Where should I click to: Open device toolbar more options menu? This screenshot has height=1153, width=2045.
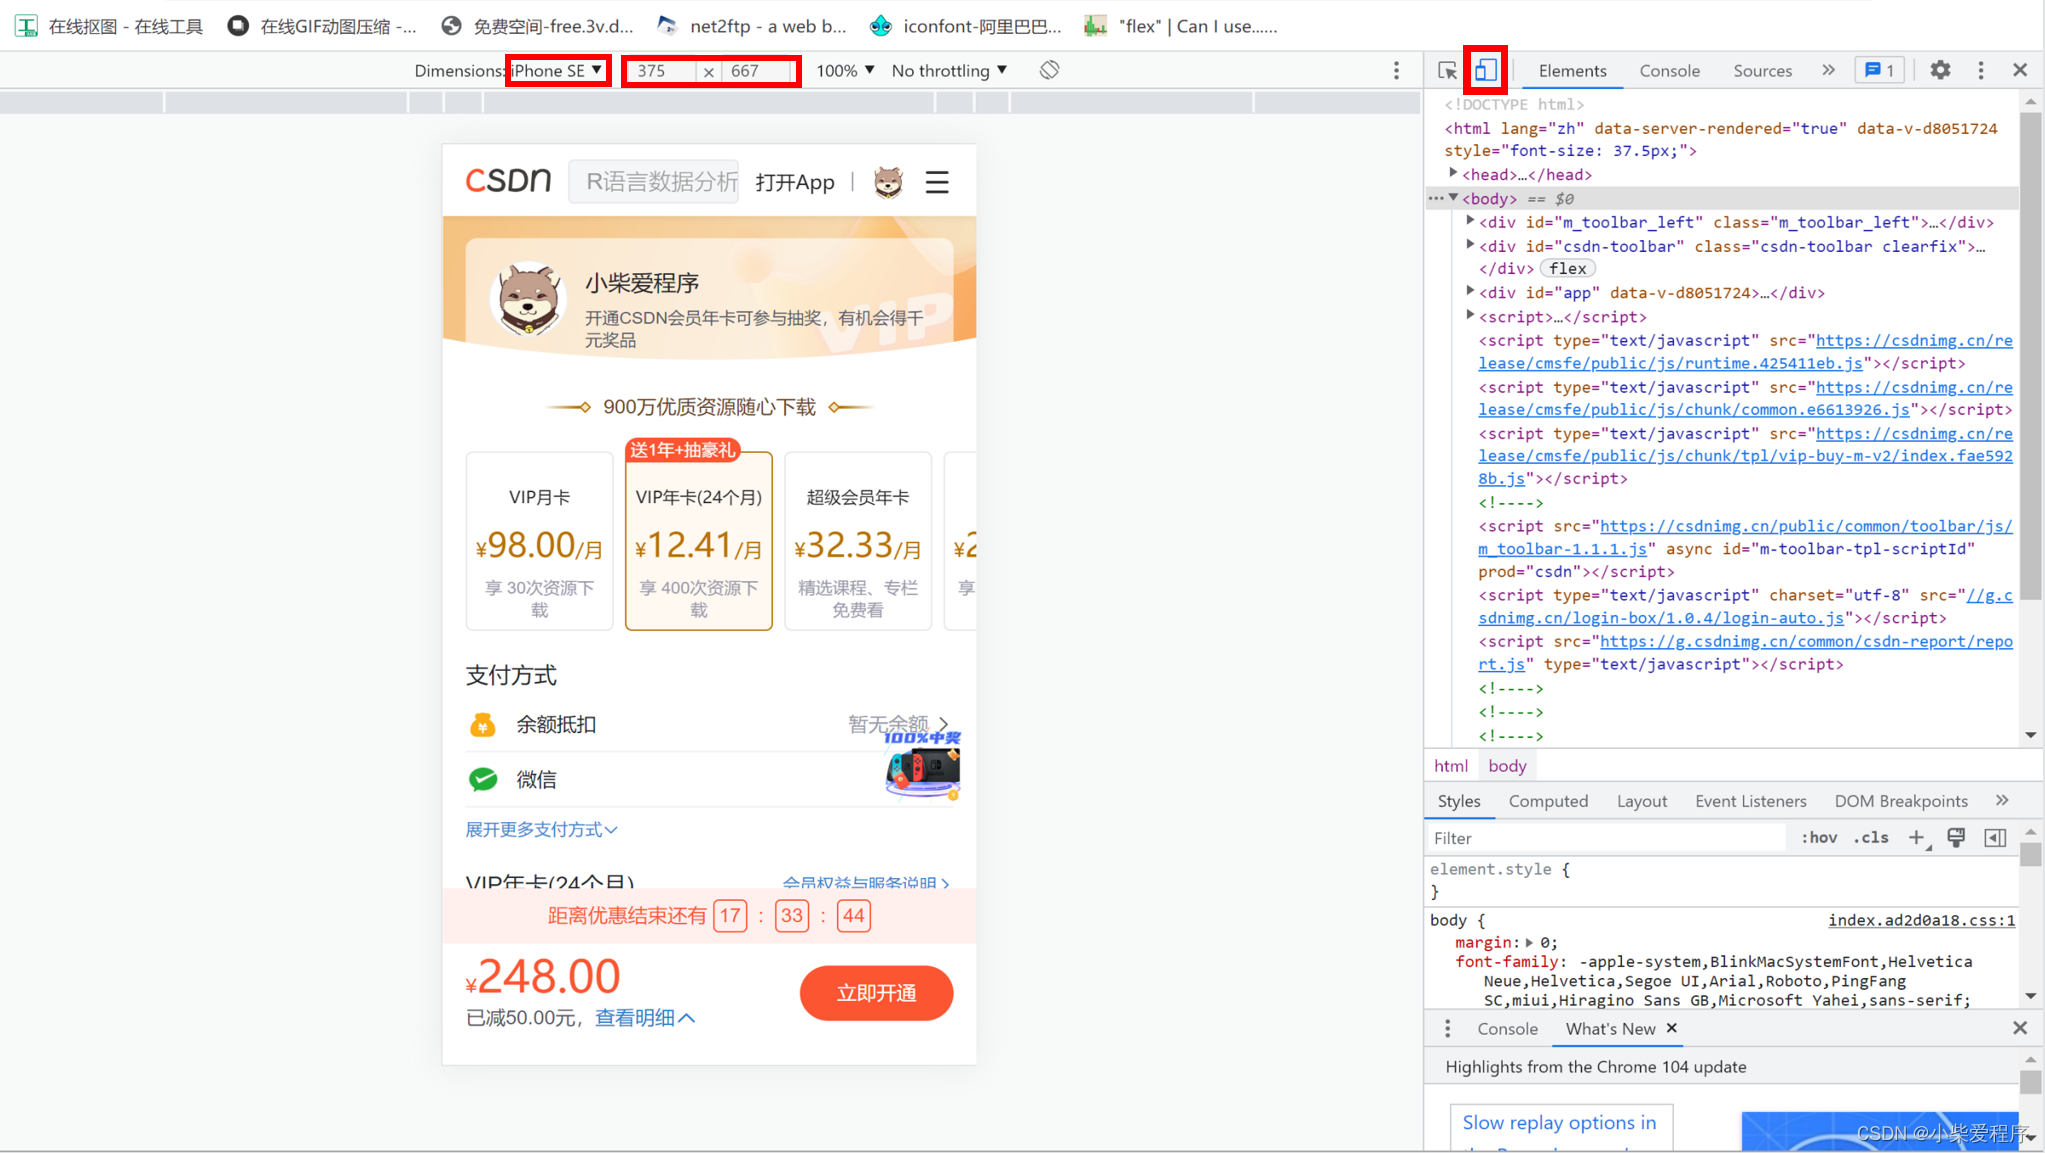(1397, 70)
